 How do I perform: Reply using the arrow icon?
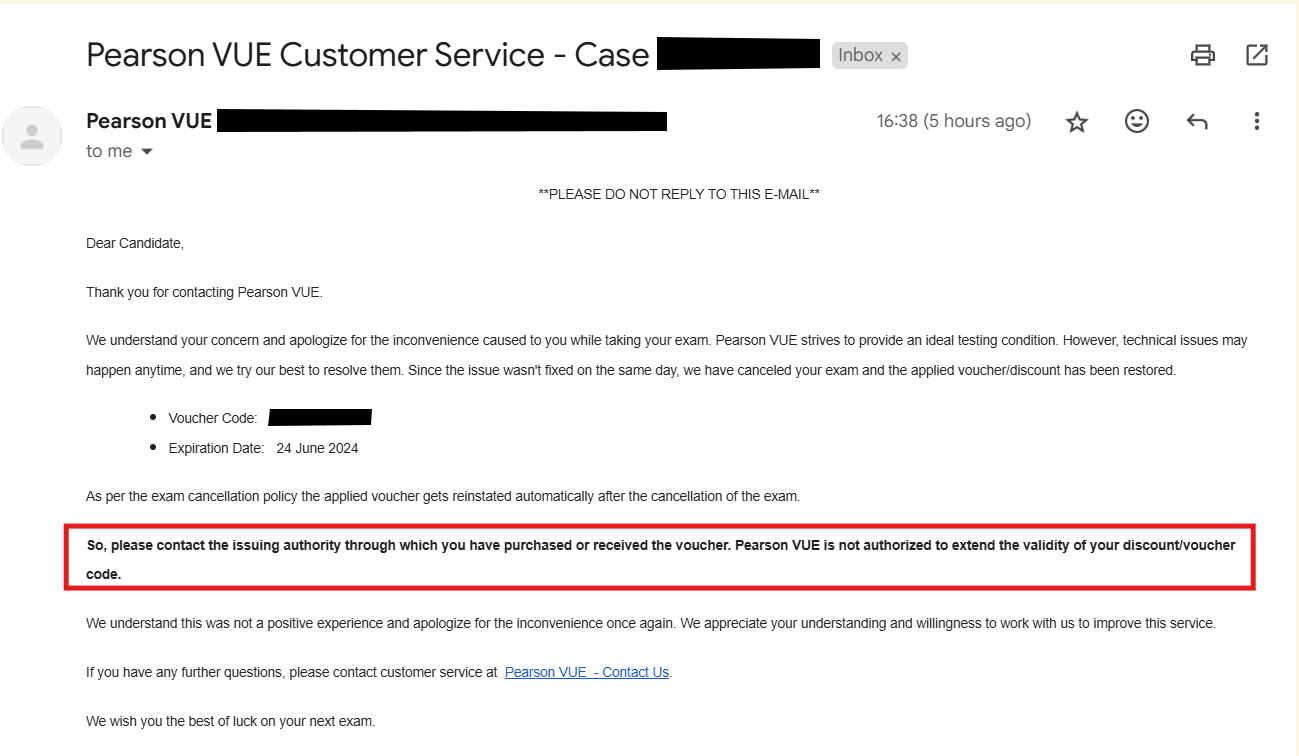[1197, 122]
